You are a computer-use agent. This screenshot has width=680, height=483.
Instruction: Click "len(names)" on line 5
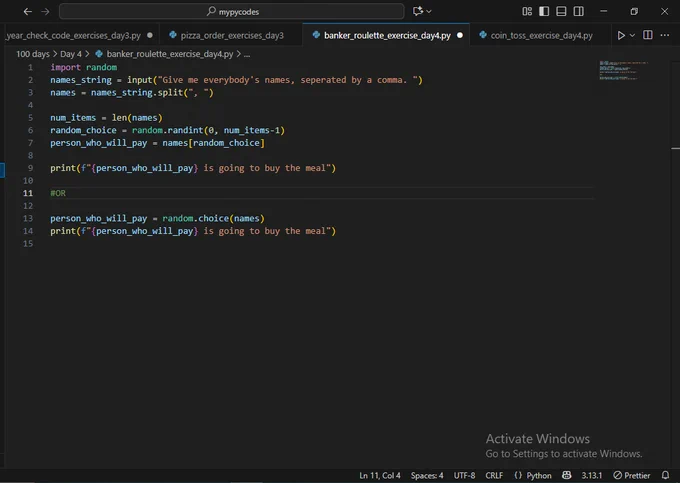tap(137, 118)
